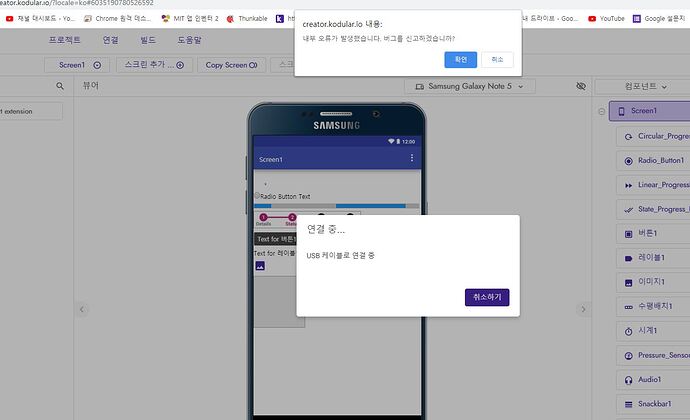Image resolution: width=690 pixels, height=420 pixels.
Task: Click the phone preview three-dot menu
Action: (x=411, y=158)
